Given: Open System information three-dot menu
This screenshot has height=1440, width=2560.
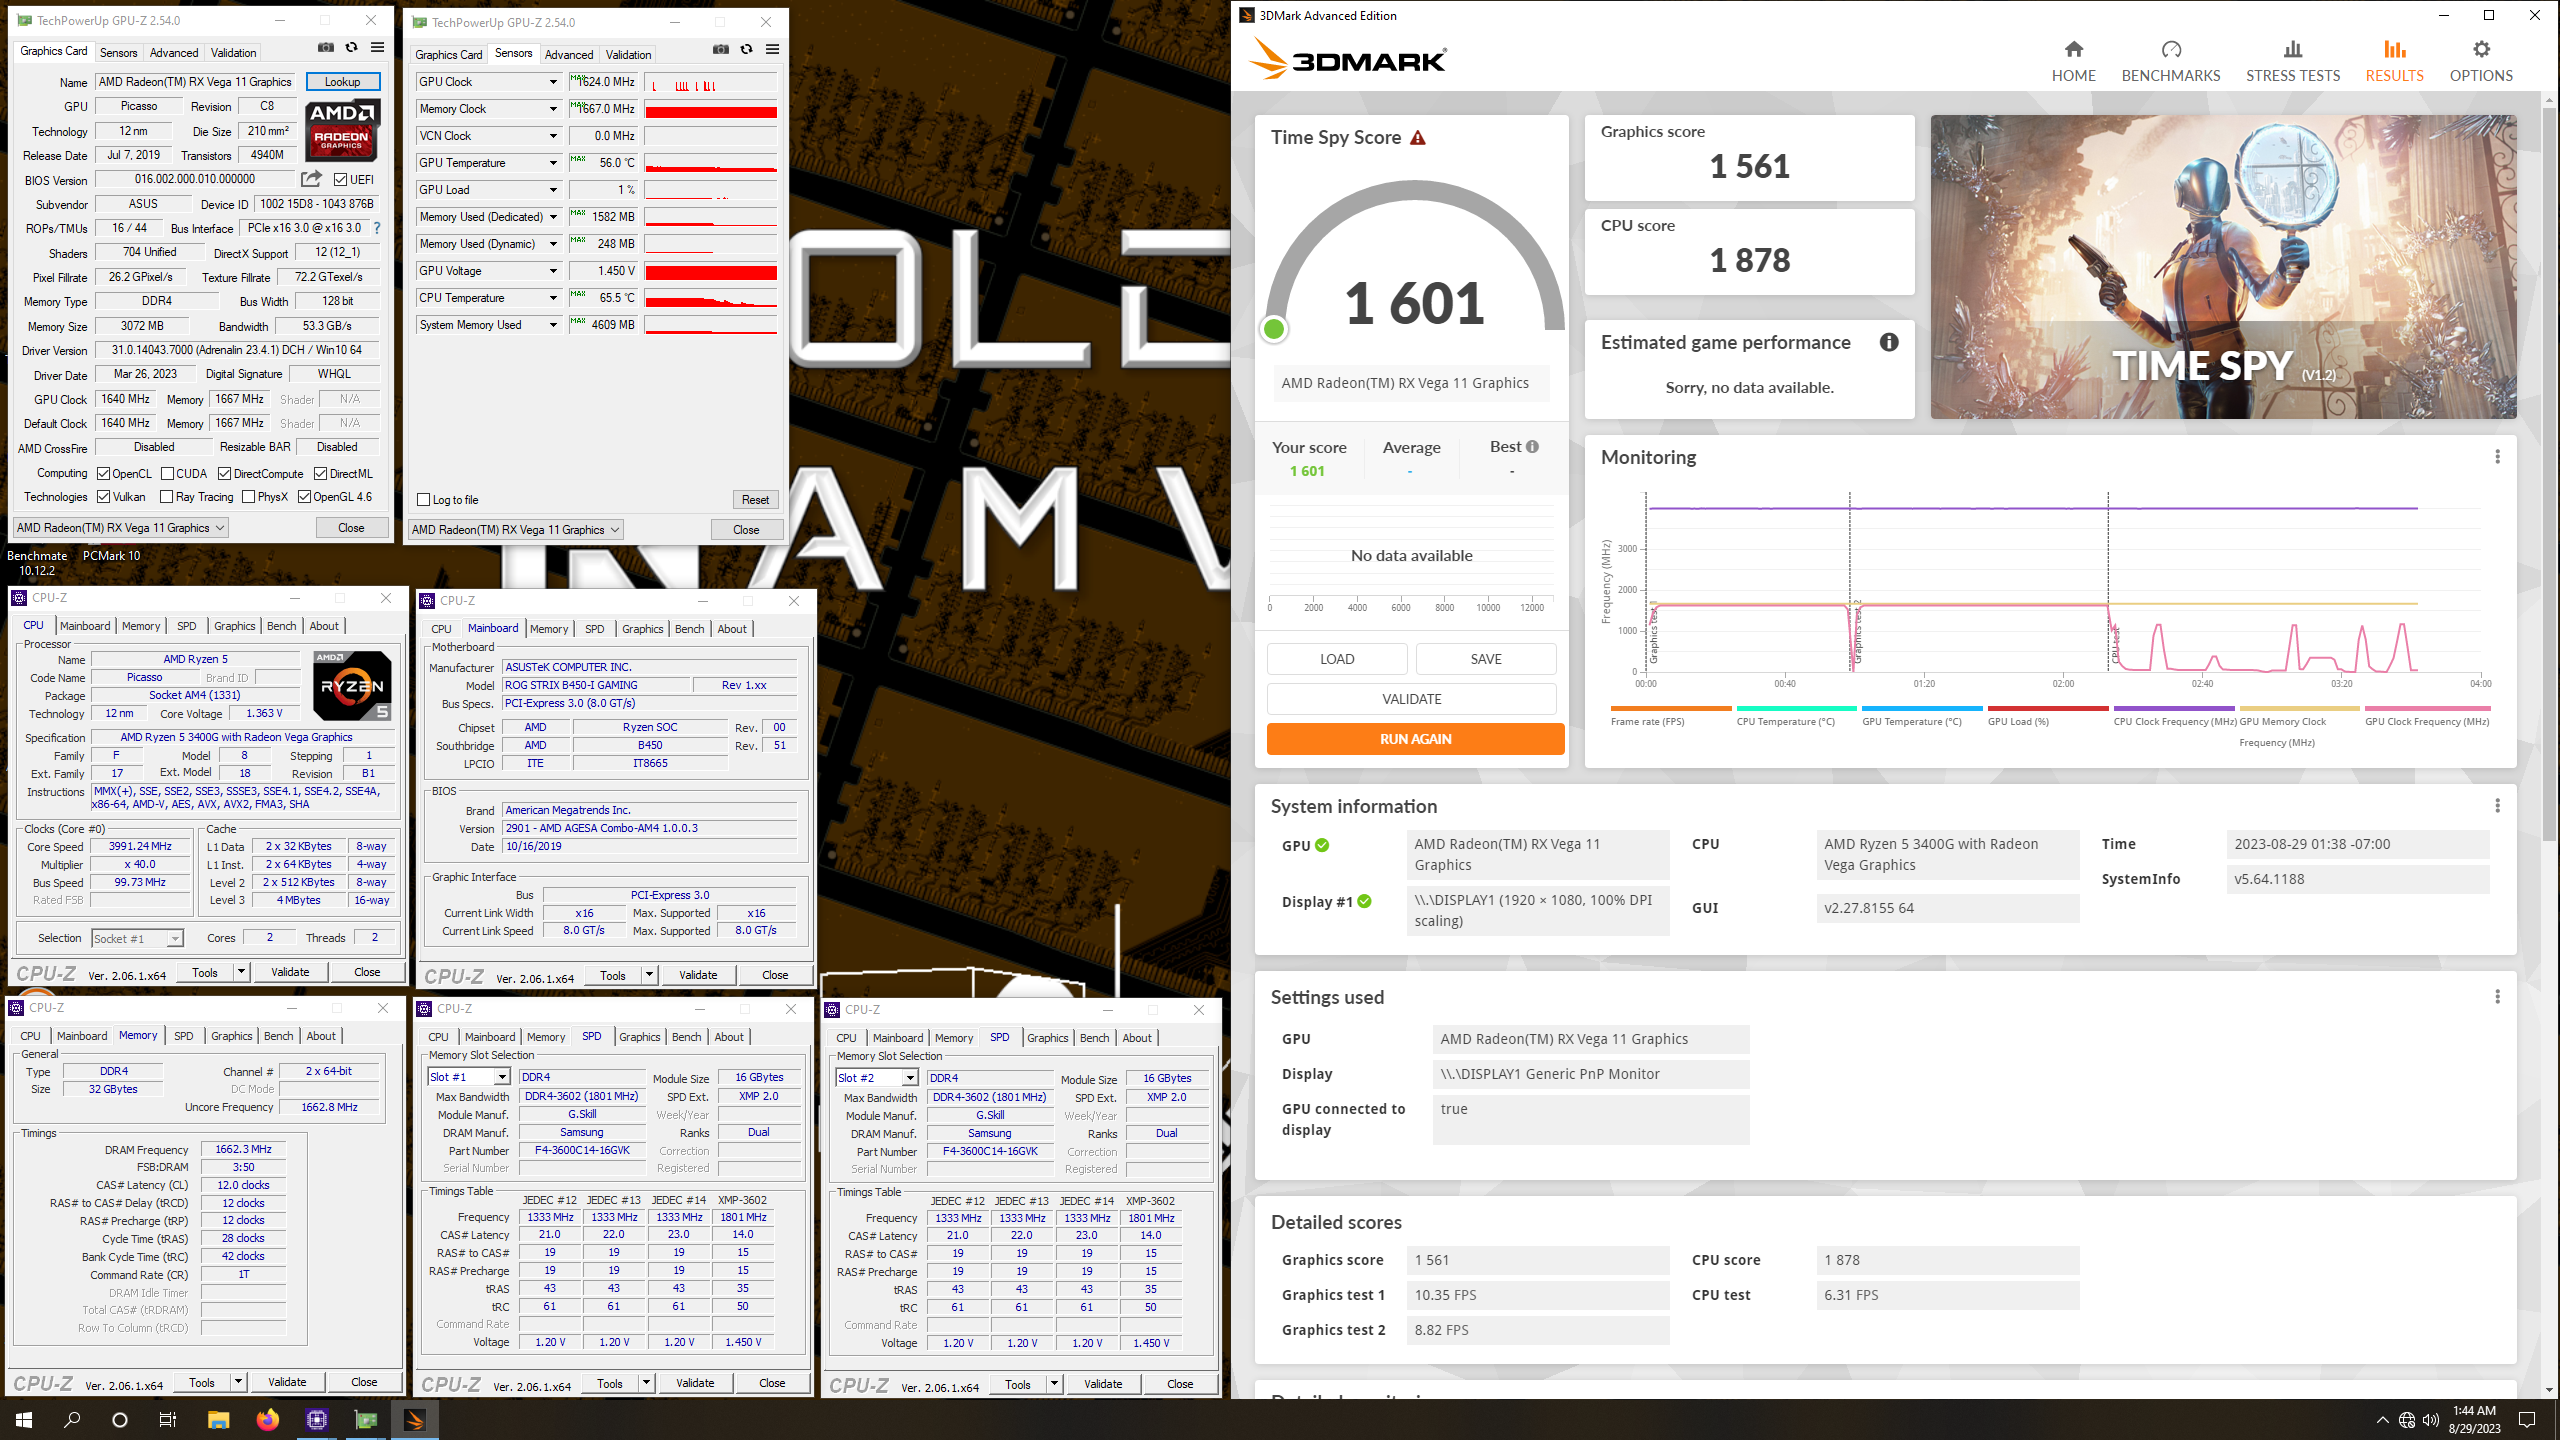Looking at the screenshot, I should point(2497,806).
